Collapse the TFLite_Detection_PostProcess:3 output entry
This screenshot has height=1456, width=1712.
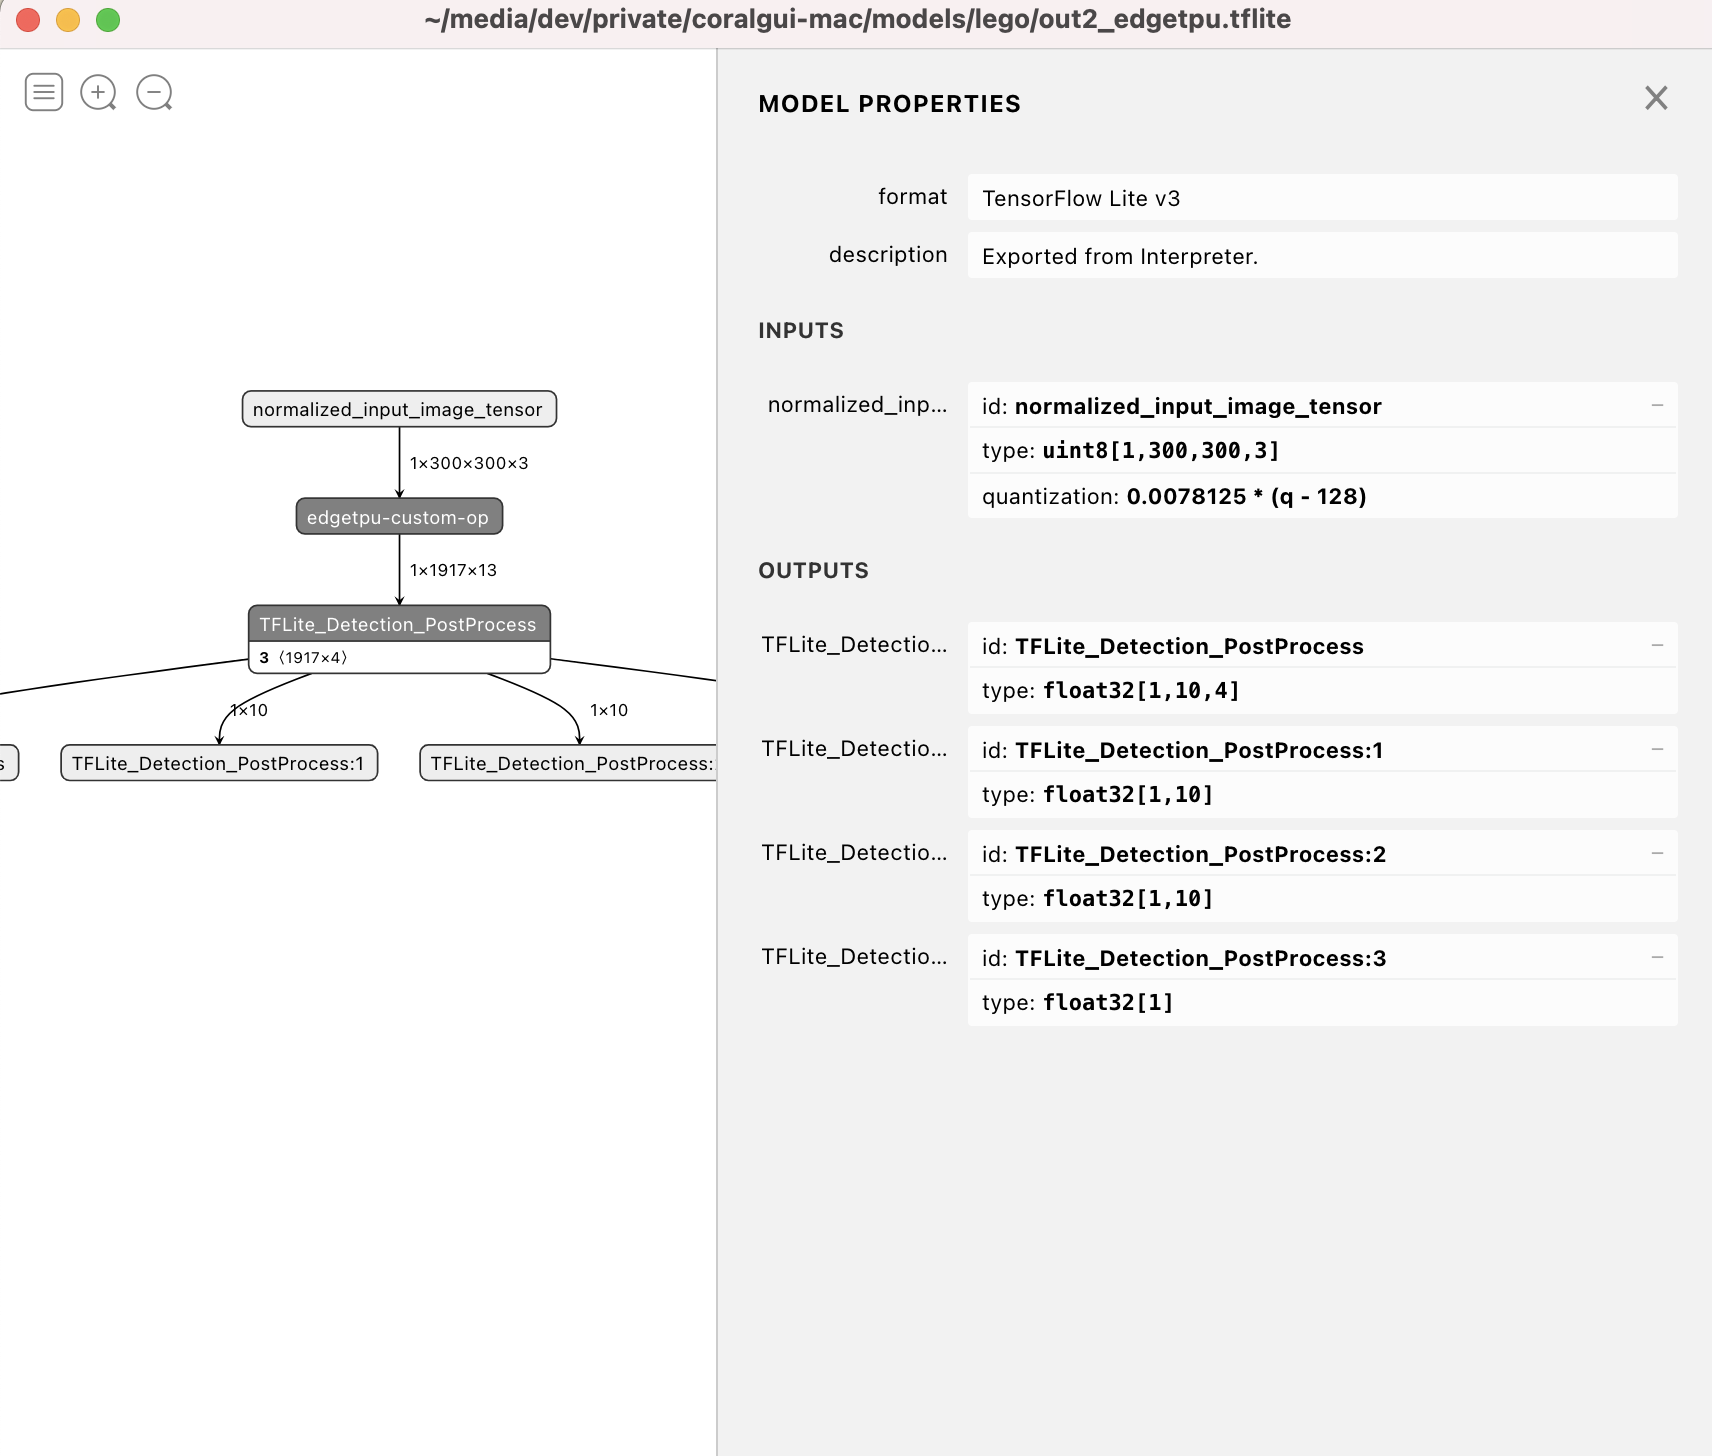[1657, 958]
